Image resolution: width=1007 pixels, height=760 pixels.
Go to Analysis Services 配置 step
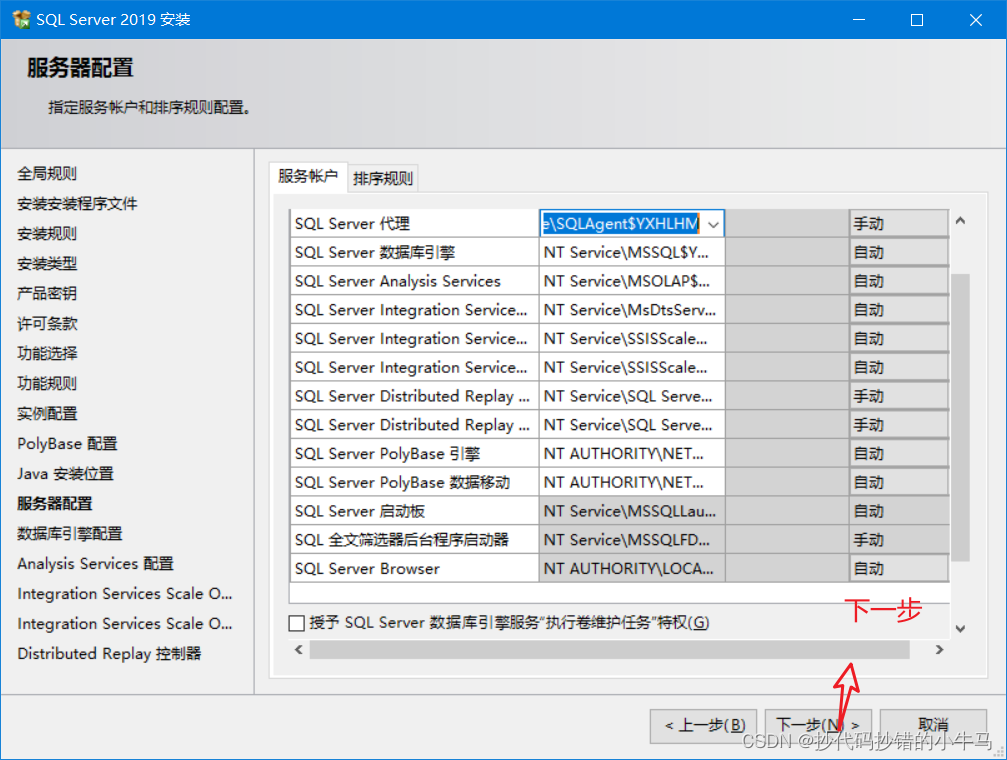[96, 563]
